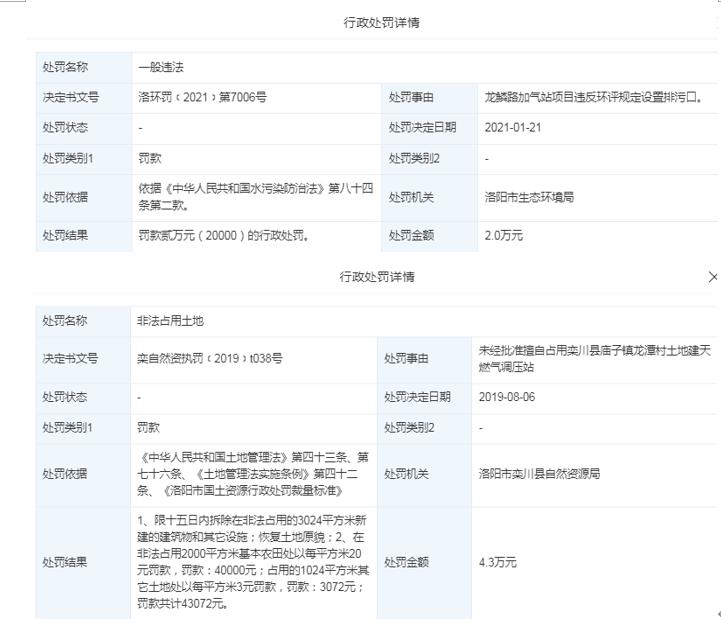The width and height of the screenshot is (721, 625).
Task: Click the result text 罚款贰万元（20000）
Action: click(x=223, y=235)
